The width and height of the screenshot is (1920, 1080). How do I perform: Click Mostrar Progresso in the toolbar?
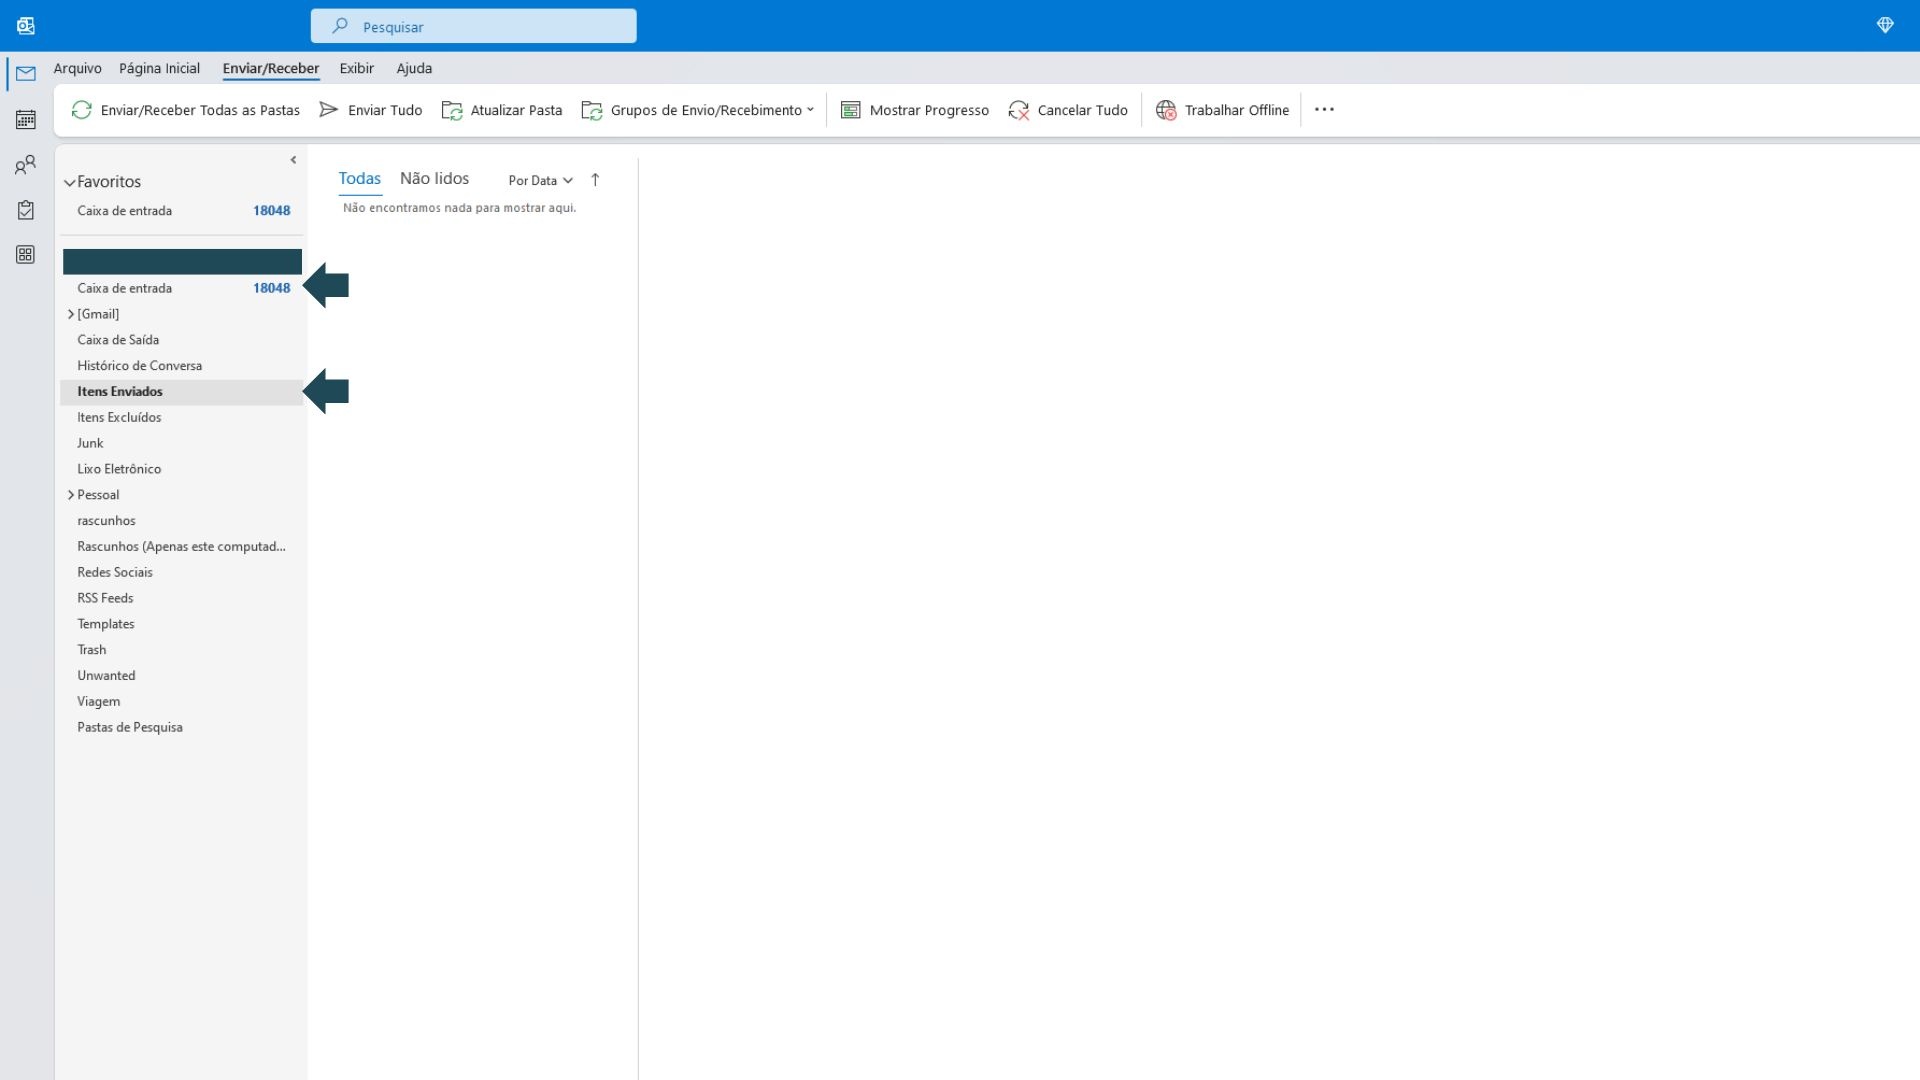pos(915,110)
